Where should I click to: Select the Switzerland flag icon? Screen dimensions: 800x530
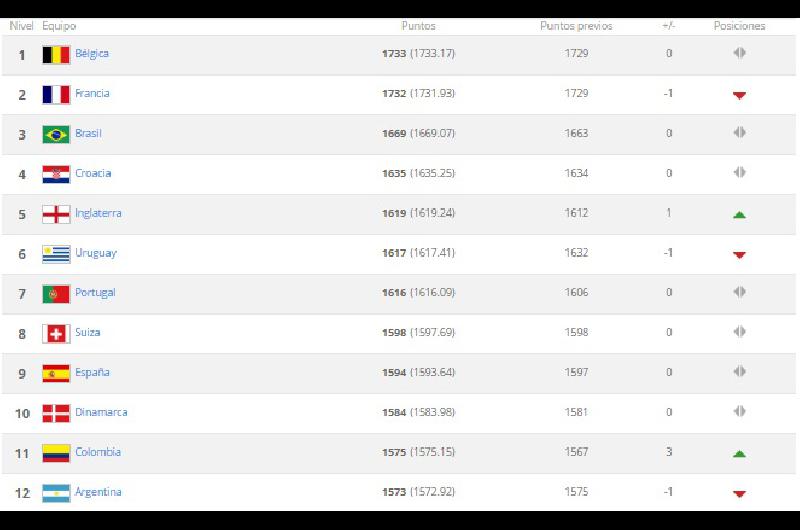[56, 334]
